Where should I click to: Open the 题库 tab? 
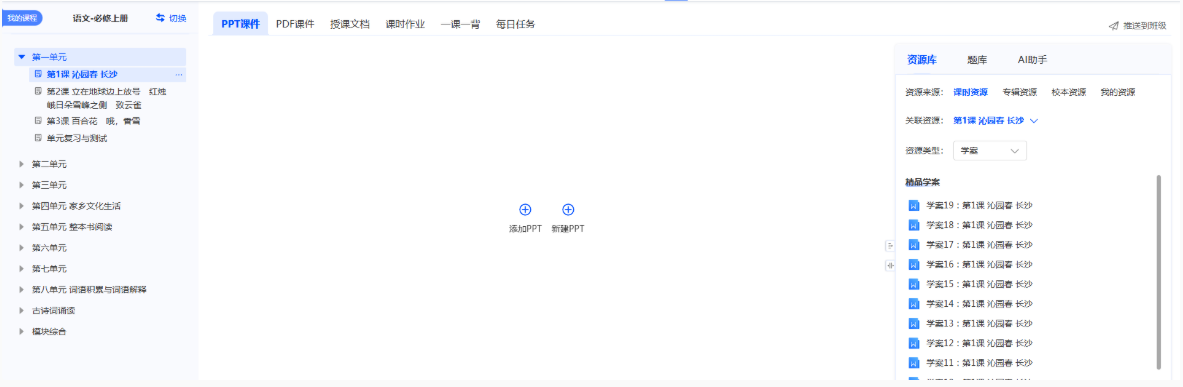(977, 60)
